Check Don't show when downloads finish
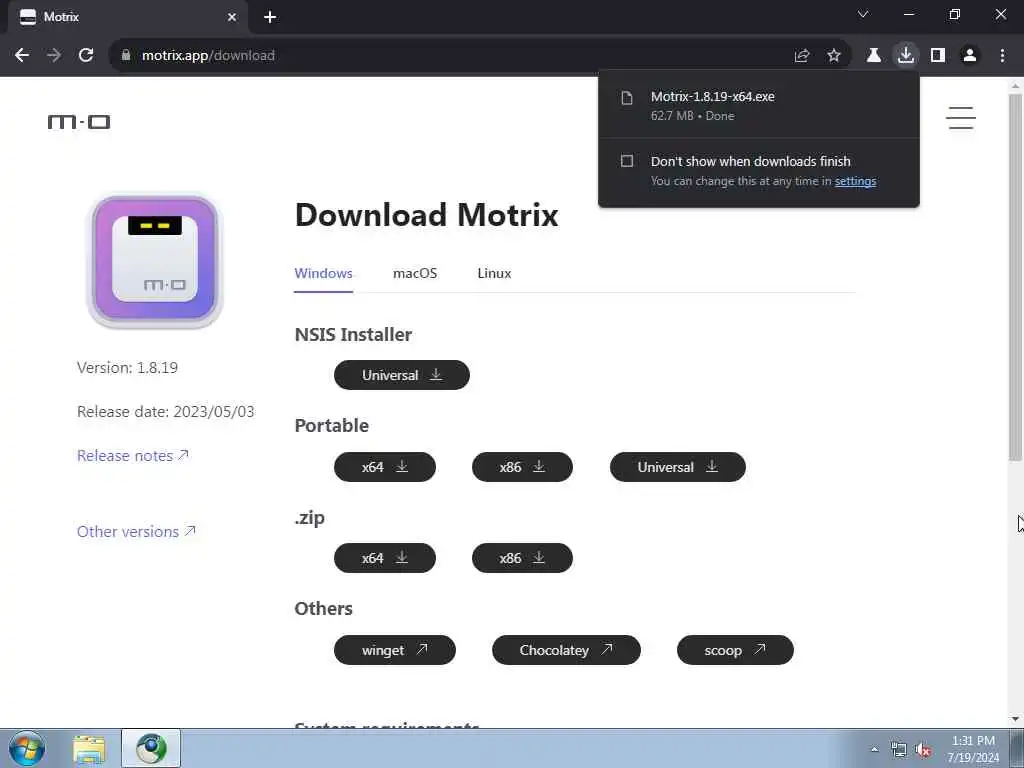Viewport: 1024px width, 768px height. [x=627, y=161]
